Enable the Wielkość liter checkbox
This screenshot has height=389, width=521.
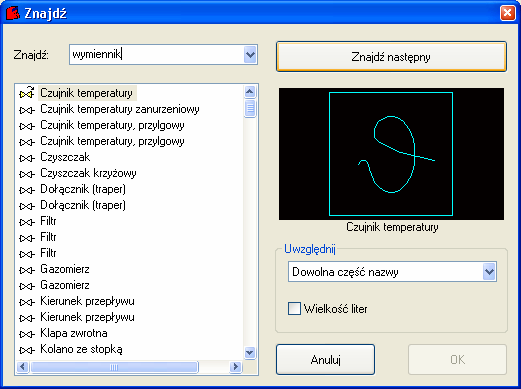[x=294, y=309]
